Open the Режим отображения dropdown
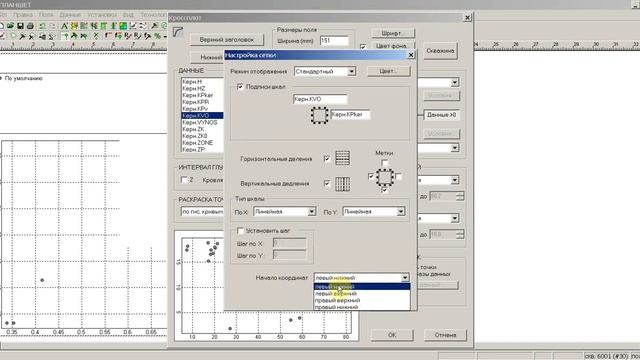640x360 pixels. point(351,71)
